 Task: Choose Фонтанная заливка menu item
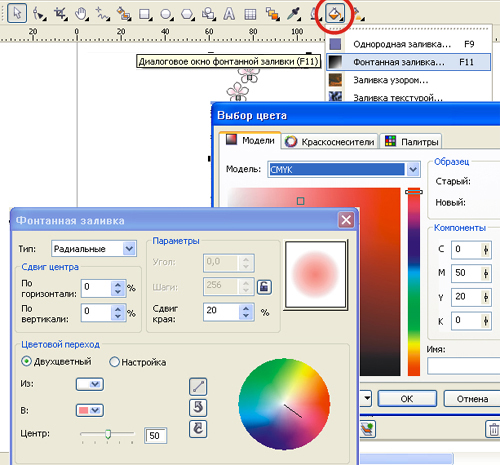point(408,62)
